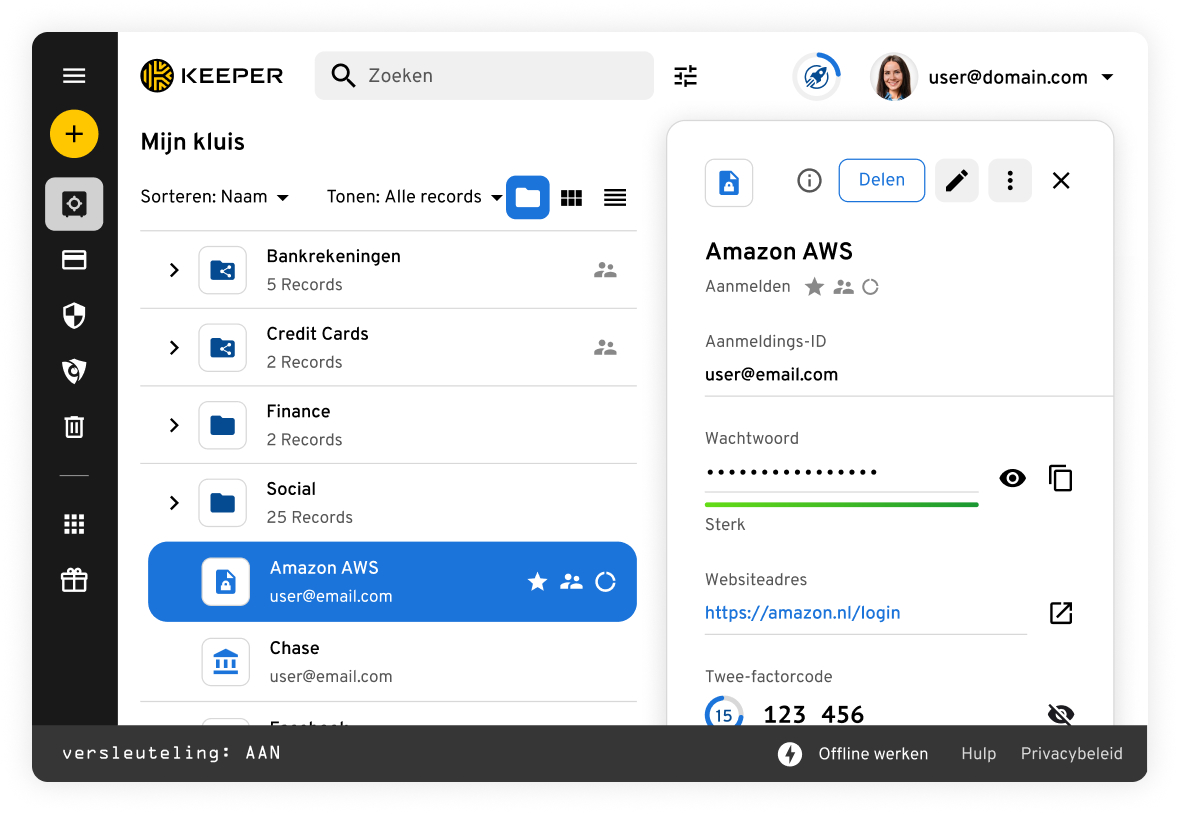Viewport: 1180px width, 814px height.
Task: Click Credit Cards shared folder icon
Action: pyautogui.click(x=223, y=348)
